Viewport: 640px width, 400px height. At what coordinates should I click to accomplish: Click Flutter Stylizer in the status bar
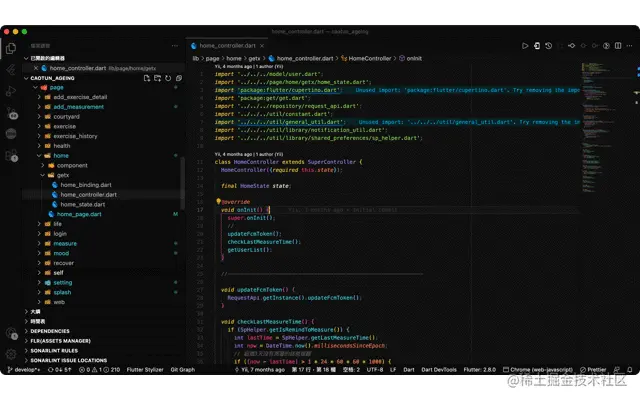(x=145, y=369)
